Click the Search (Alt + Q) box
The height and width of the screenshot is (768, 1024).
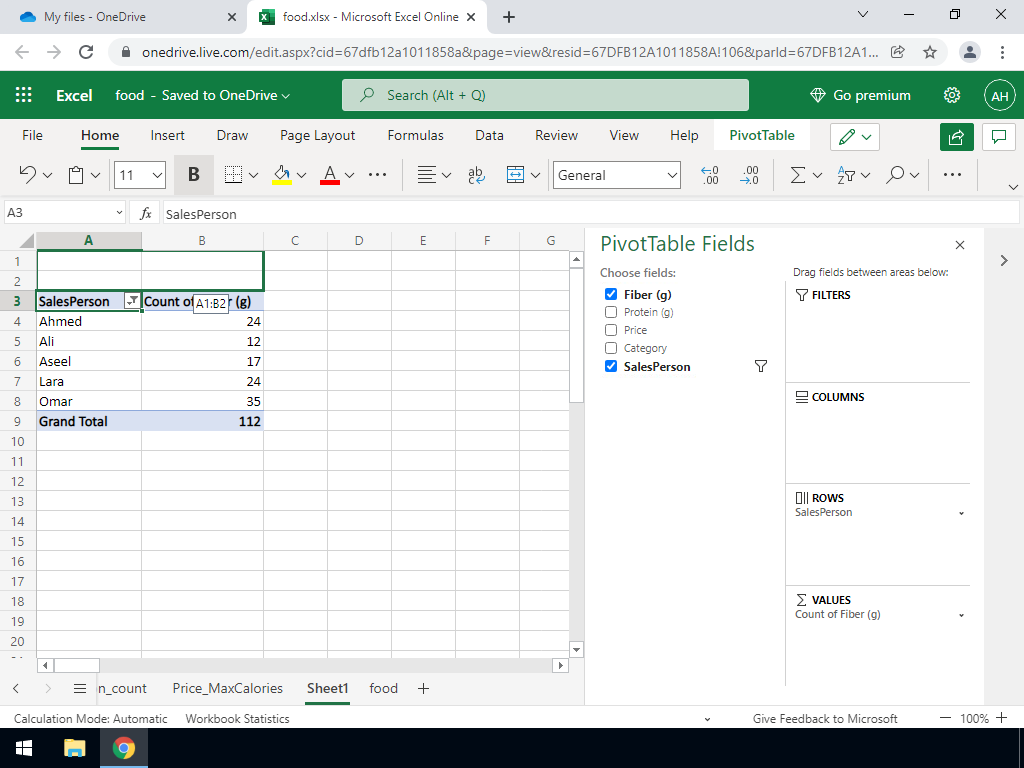coord(545,95)
